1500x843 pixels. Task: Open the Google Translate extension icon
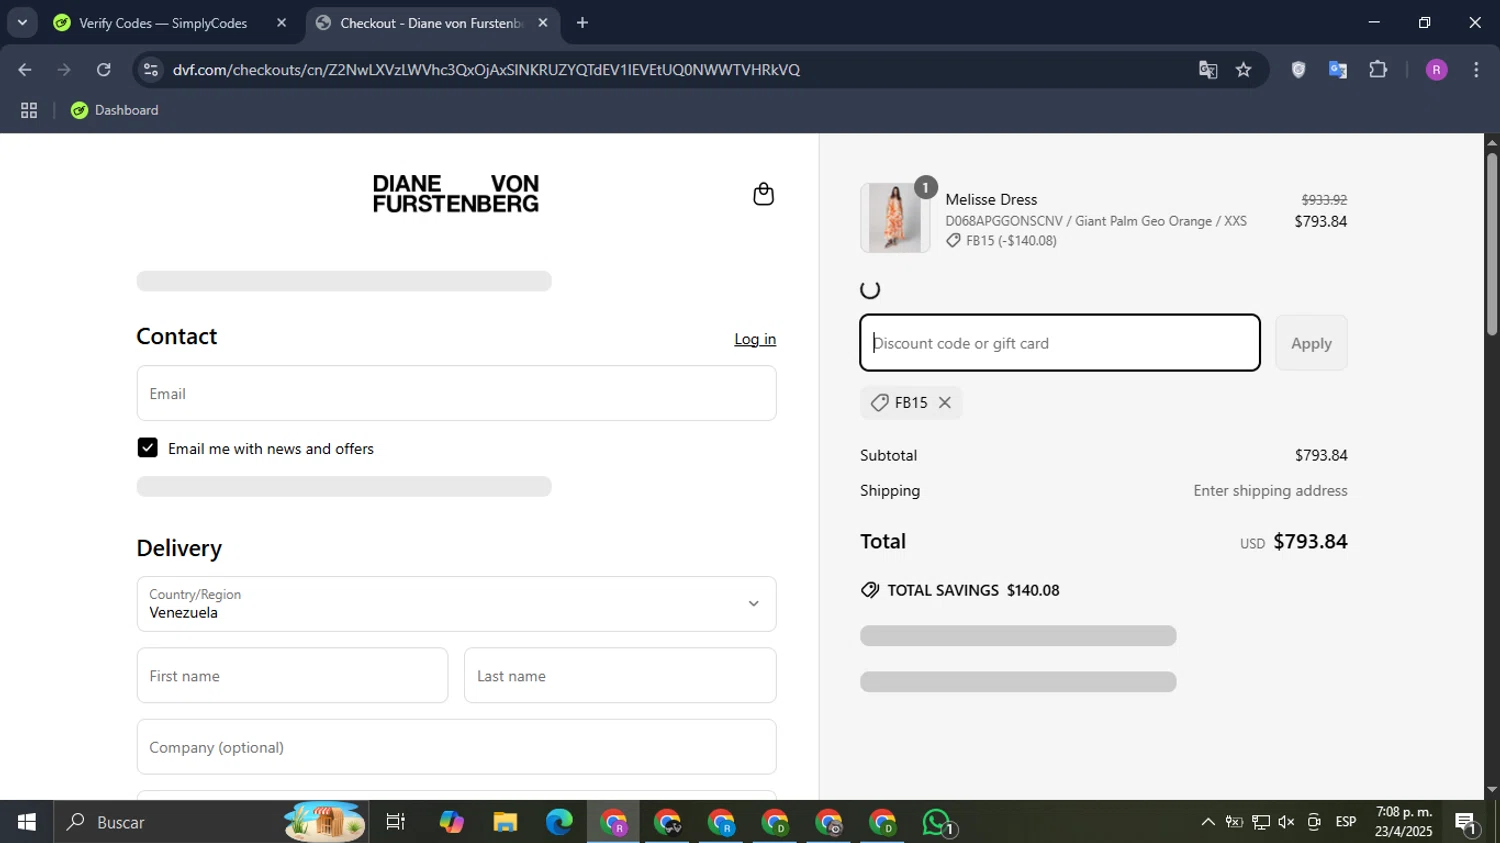pyautogui.click(x=1338, y=70)
